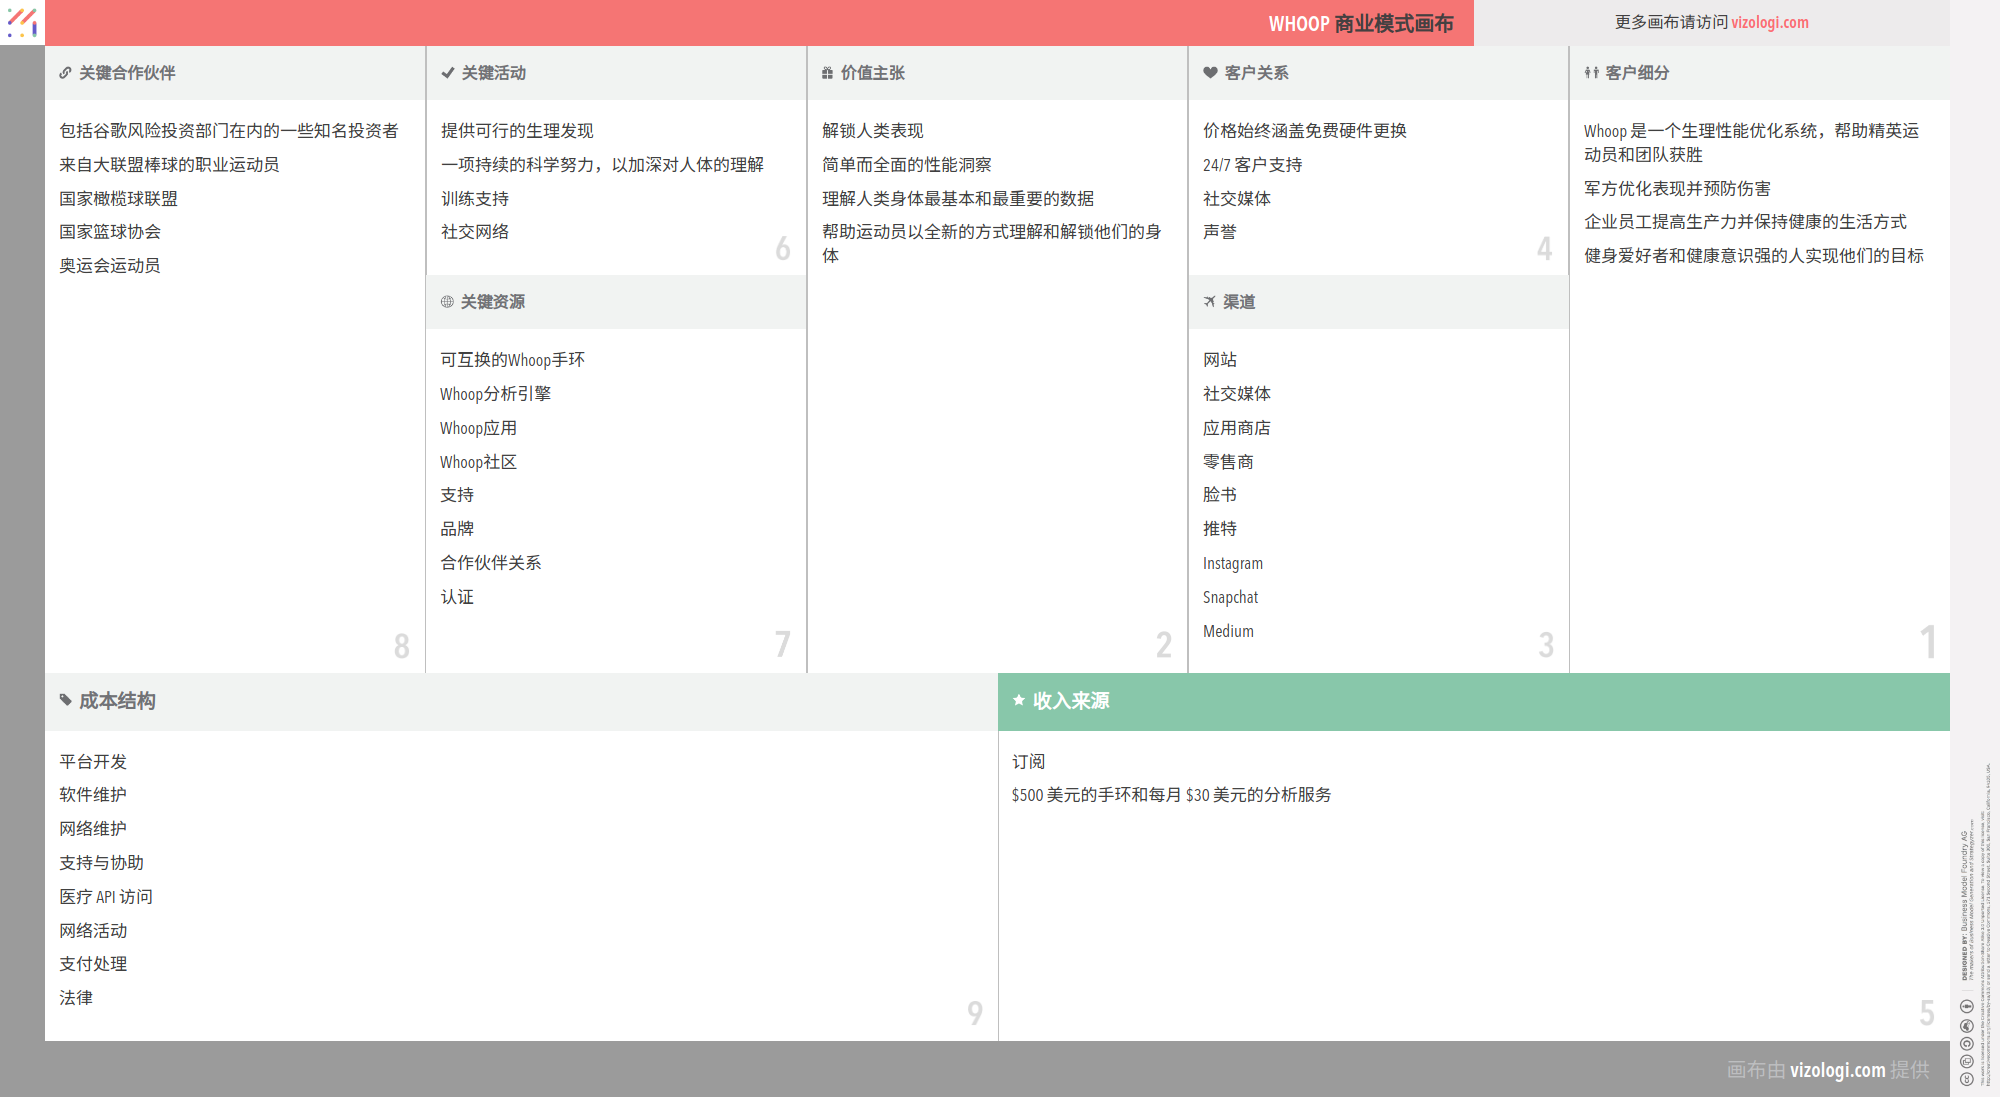Click the globe icon beside 关键资源
This screenshot has height=1097, width=2000.
click(447, 302)
